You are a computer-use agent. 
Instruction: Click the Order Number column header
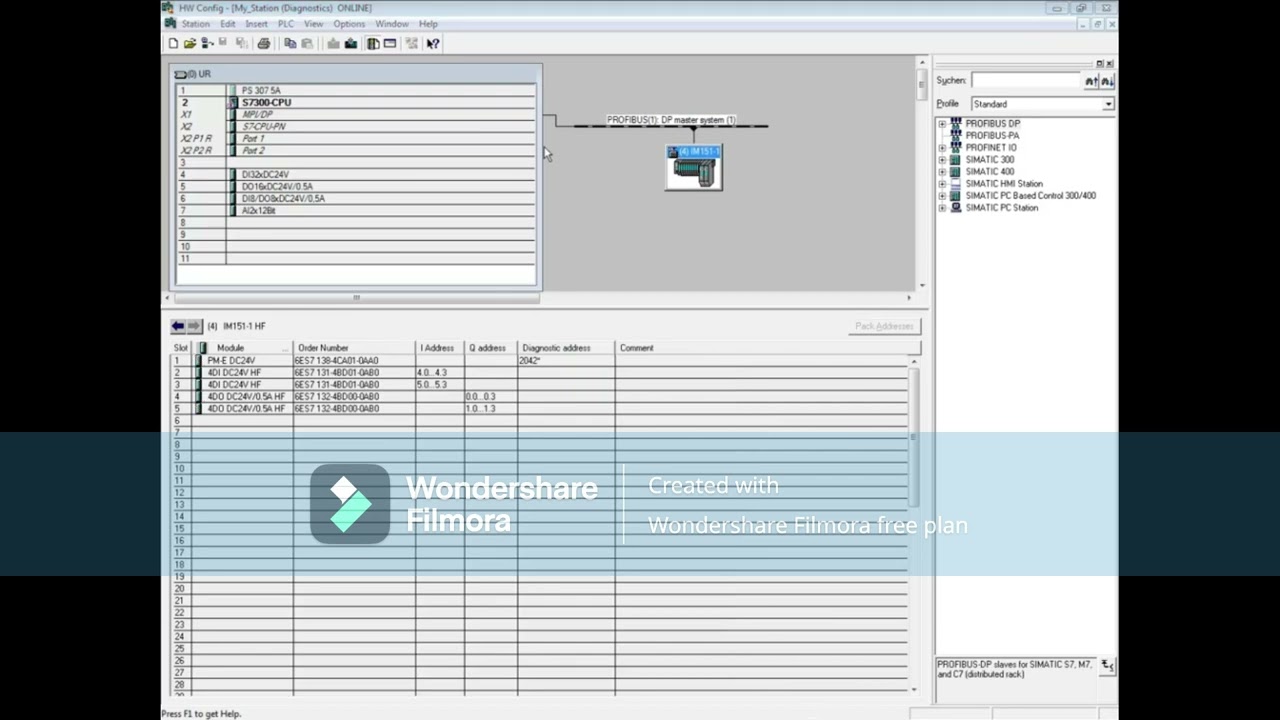[x=354, y=348]
